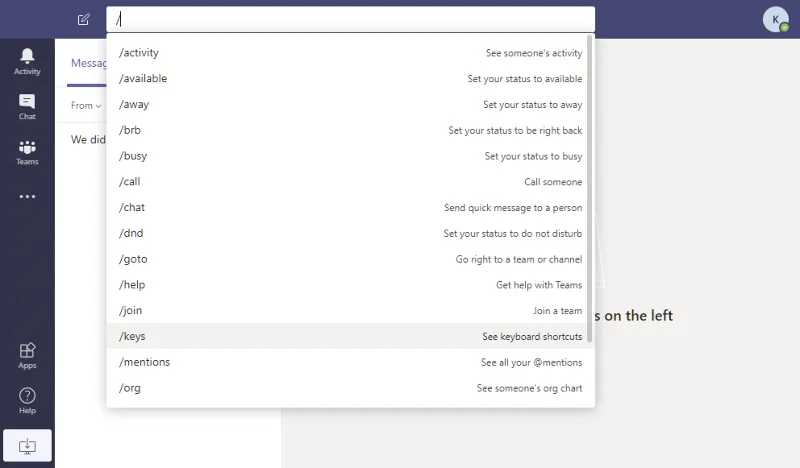
Task: Focus the command search box
Action: click(351, 19)
